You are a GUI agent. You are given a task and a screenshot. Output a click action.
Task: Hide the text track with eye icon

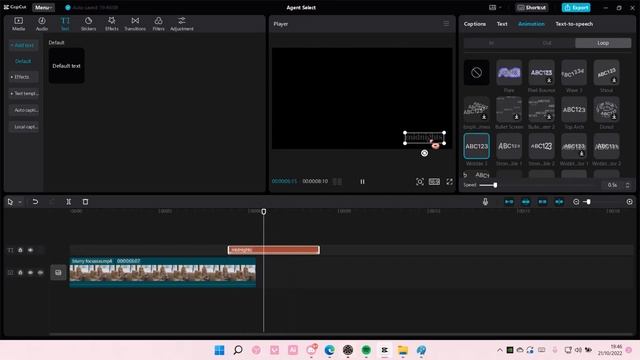(30, 250)
